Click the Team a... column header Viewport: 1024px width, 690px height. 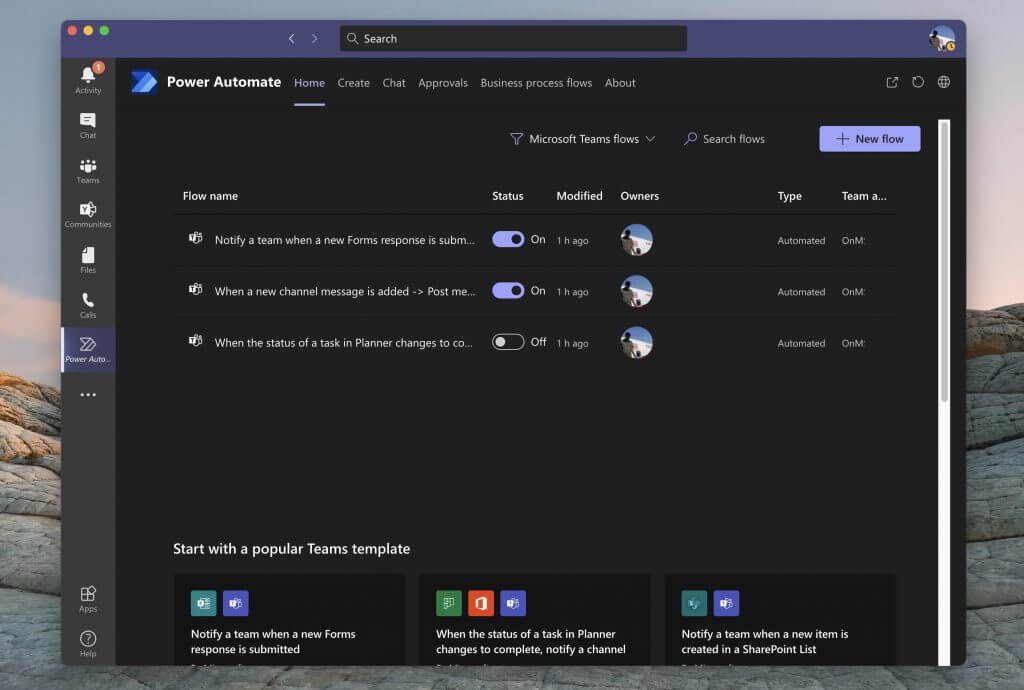coord(863,196)
